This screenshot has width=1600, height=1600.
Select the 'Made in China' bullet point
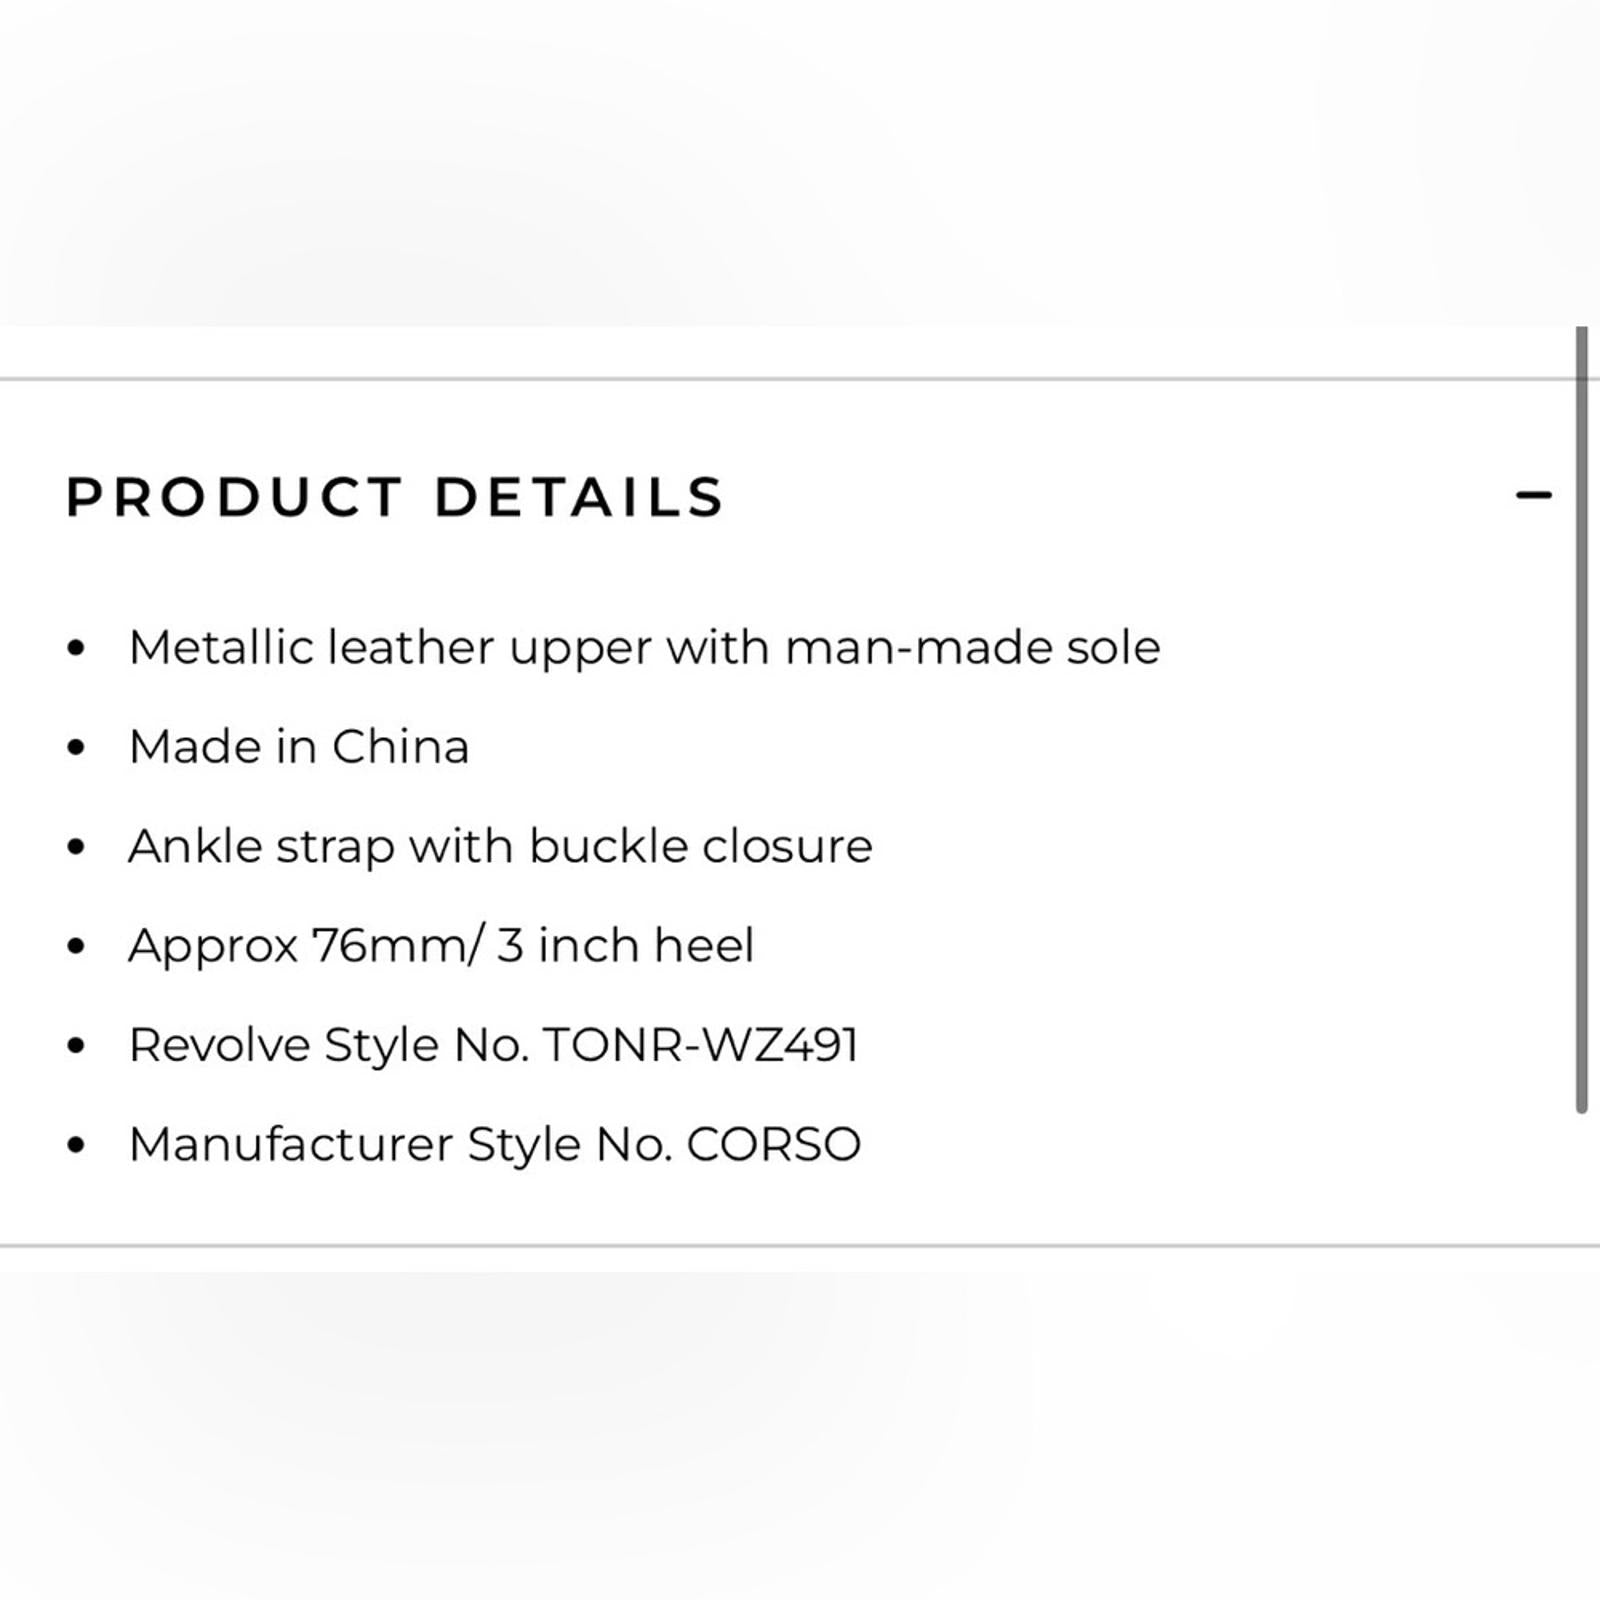click(x=300, y=745)
